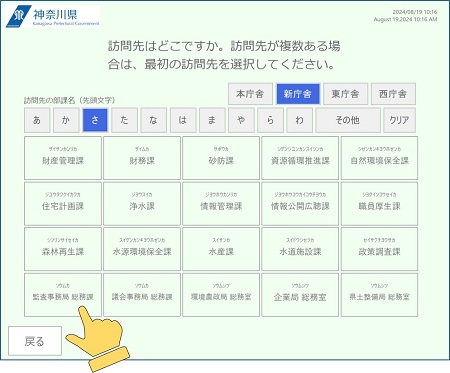Click the 訪問先の部課名 (先頭文字) label
Image resolution: width=450 pixels, height=373 pixels.
tap(69, 100)
